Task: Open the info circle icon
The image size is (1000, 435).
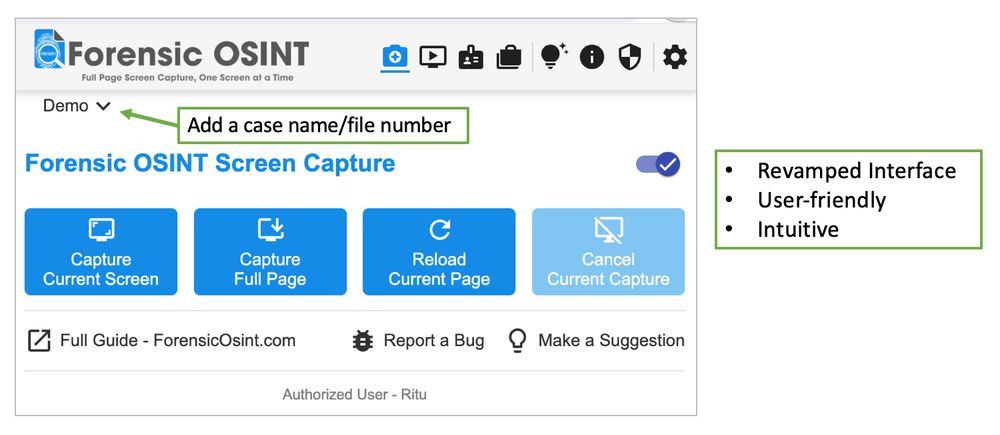Action: [x=591, y=57]
